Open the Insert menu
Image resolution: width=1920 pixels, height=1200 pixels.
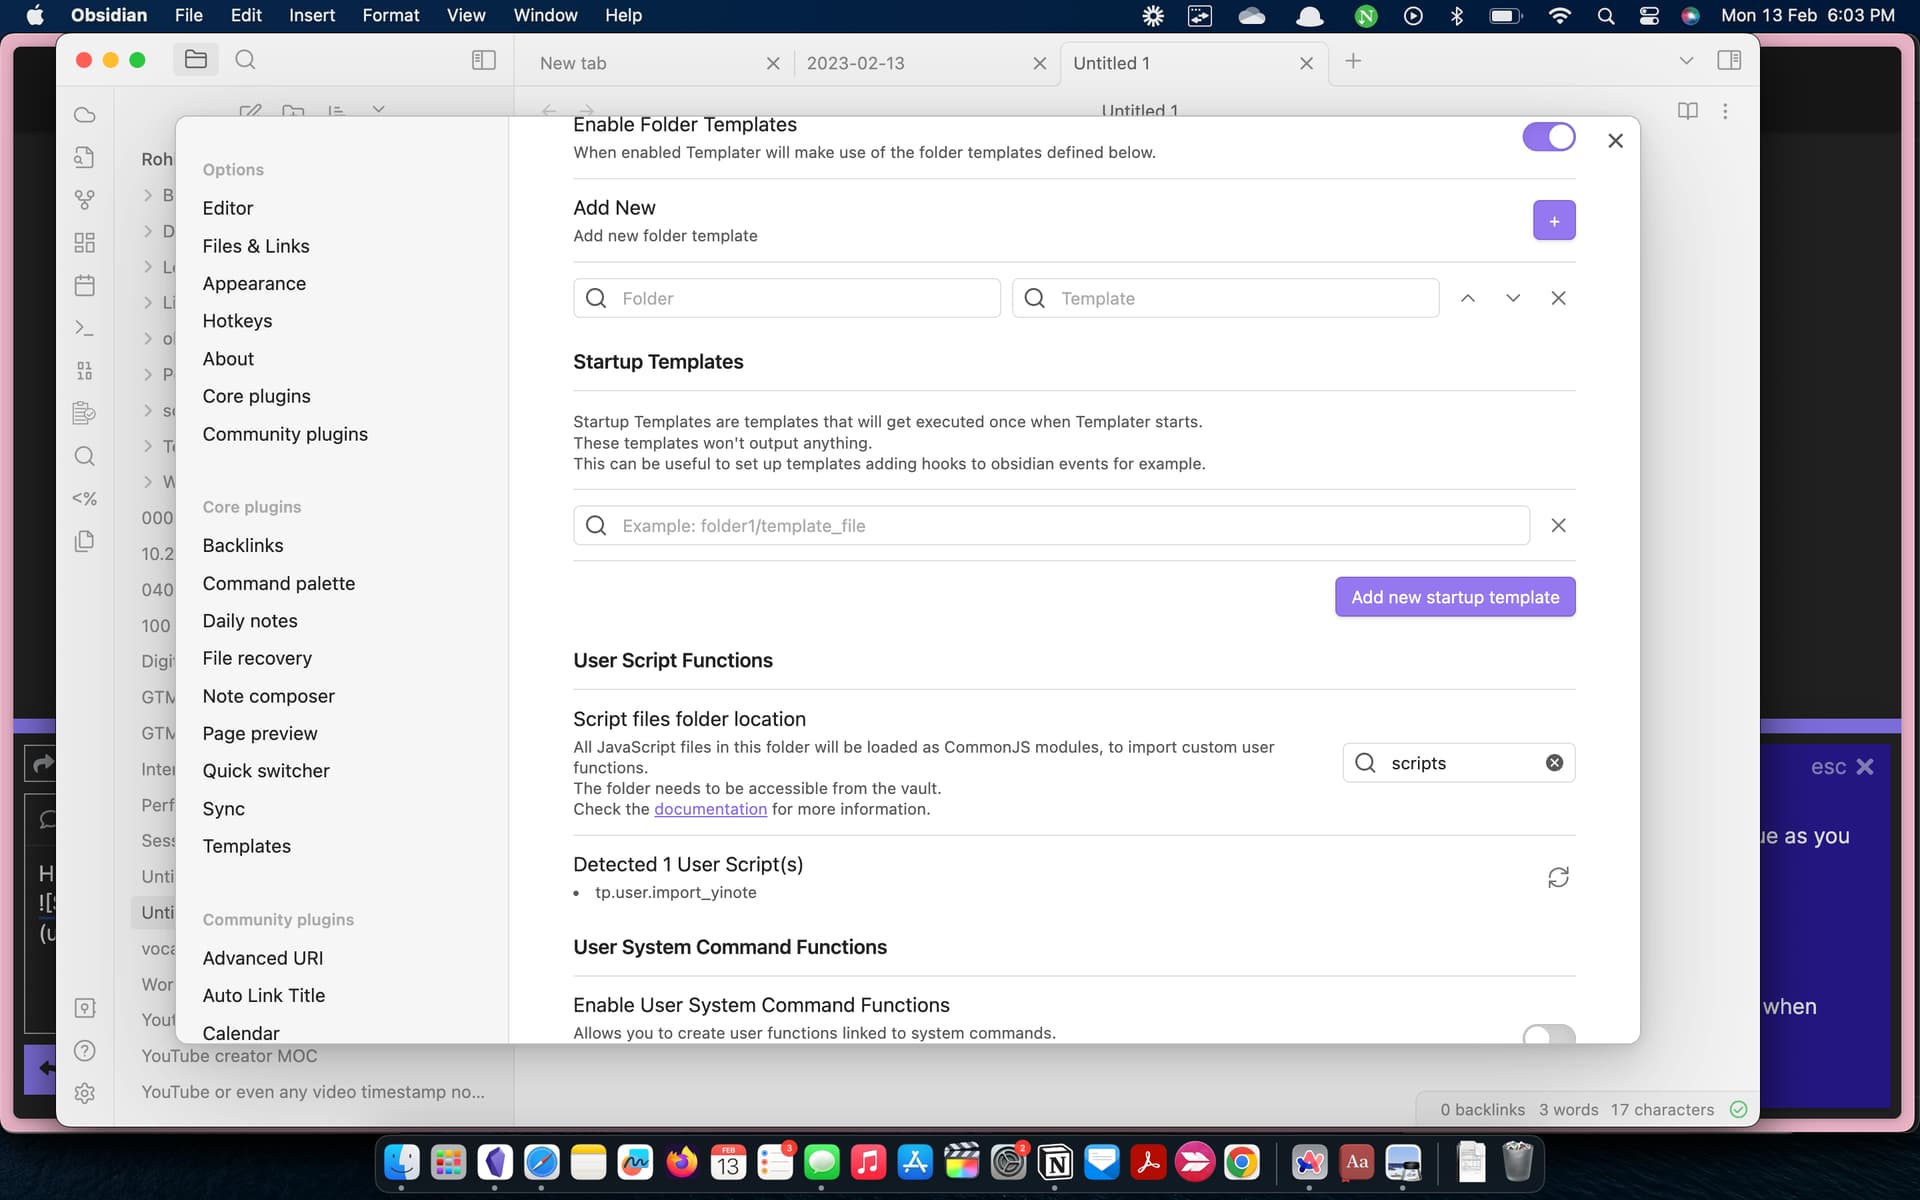[x=312, y=15]
